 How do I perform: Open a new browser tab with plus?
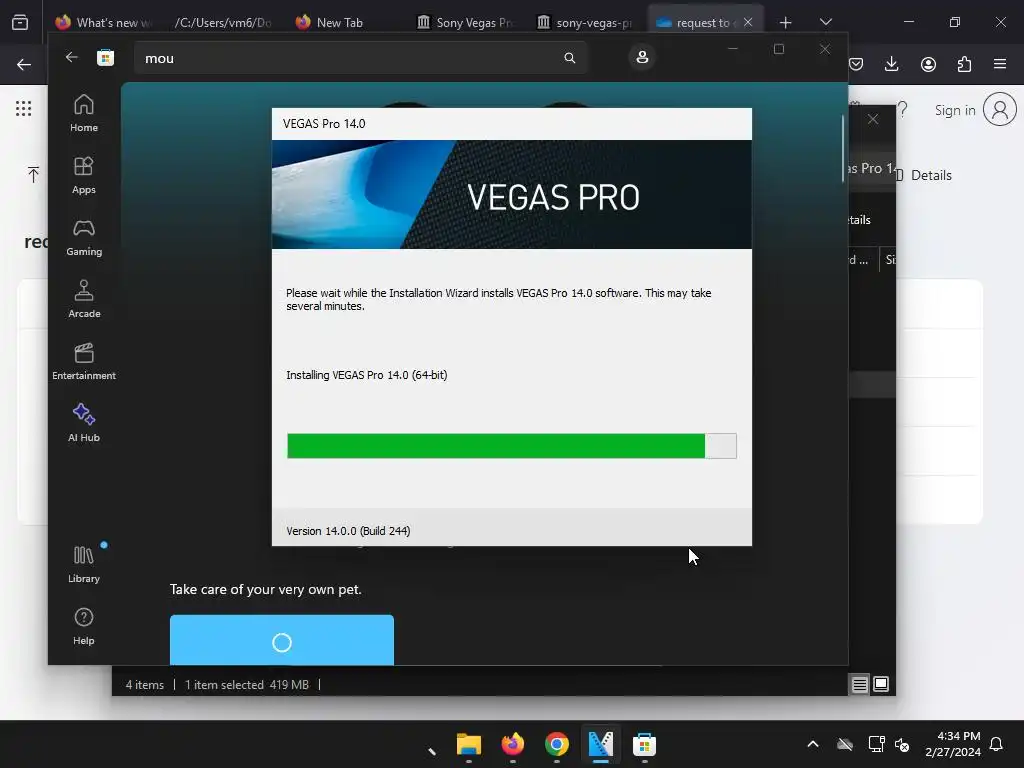[786, 23]
